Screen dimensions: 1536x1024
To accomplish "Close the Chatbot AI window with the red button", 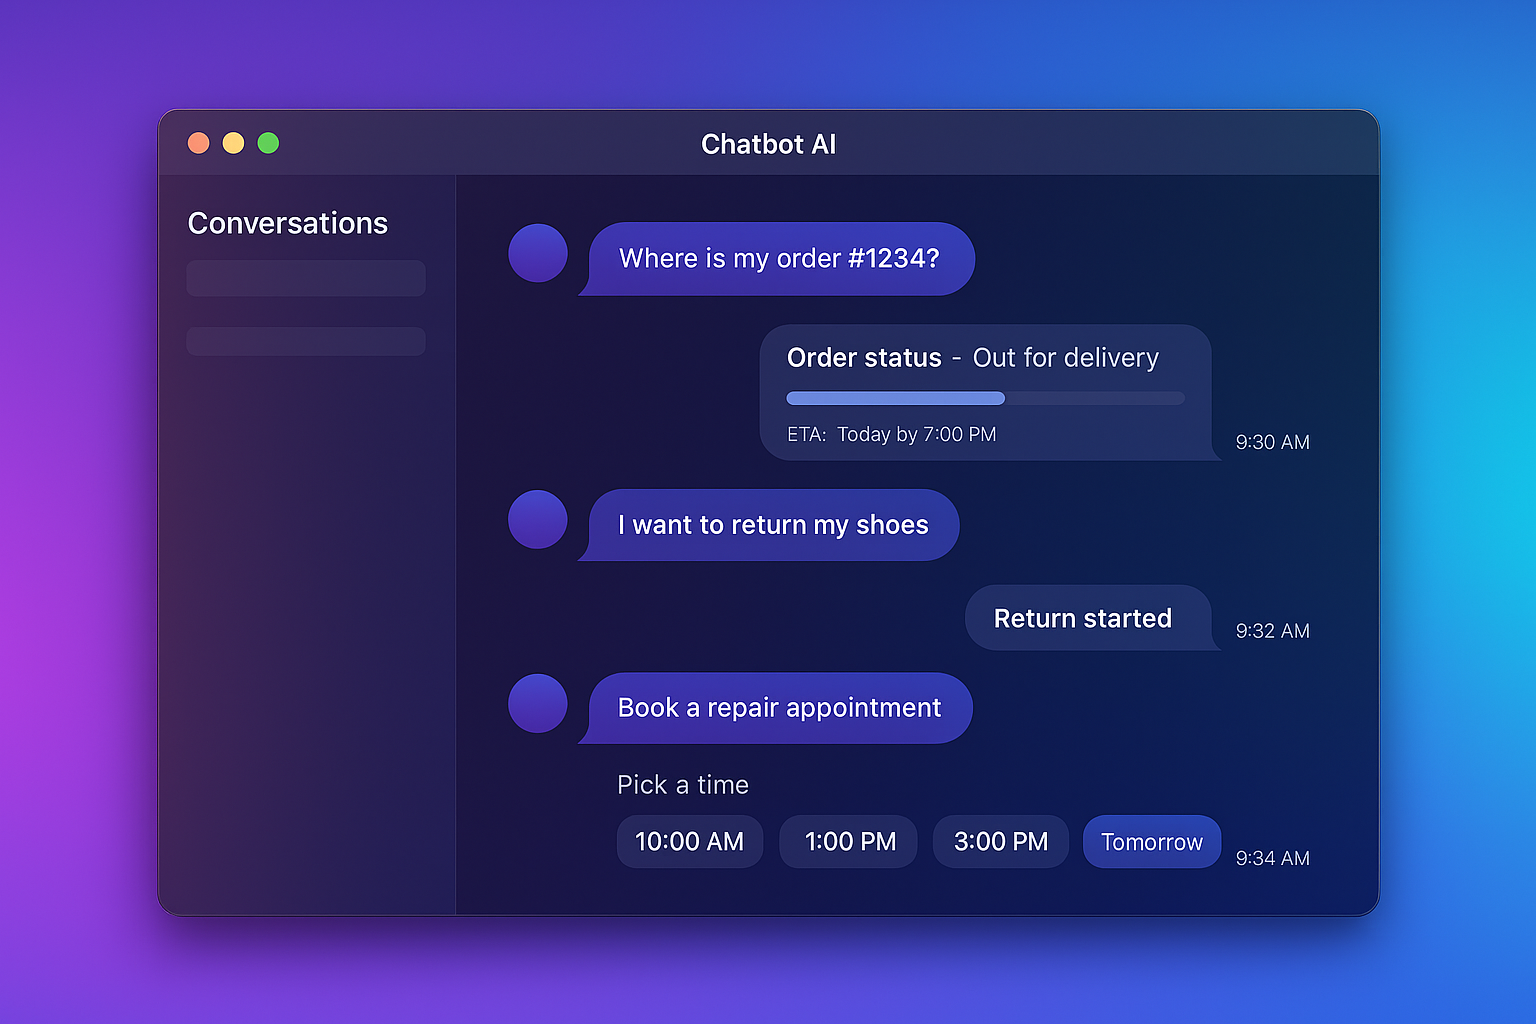I will click(199, 143).
